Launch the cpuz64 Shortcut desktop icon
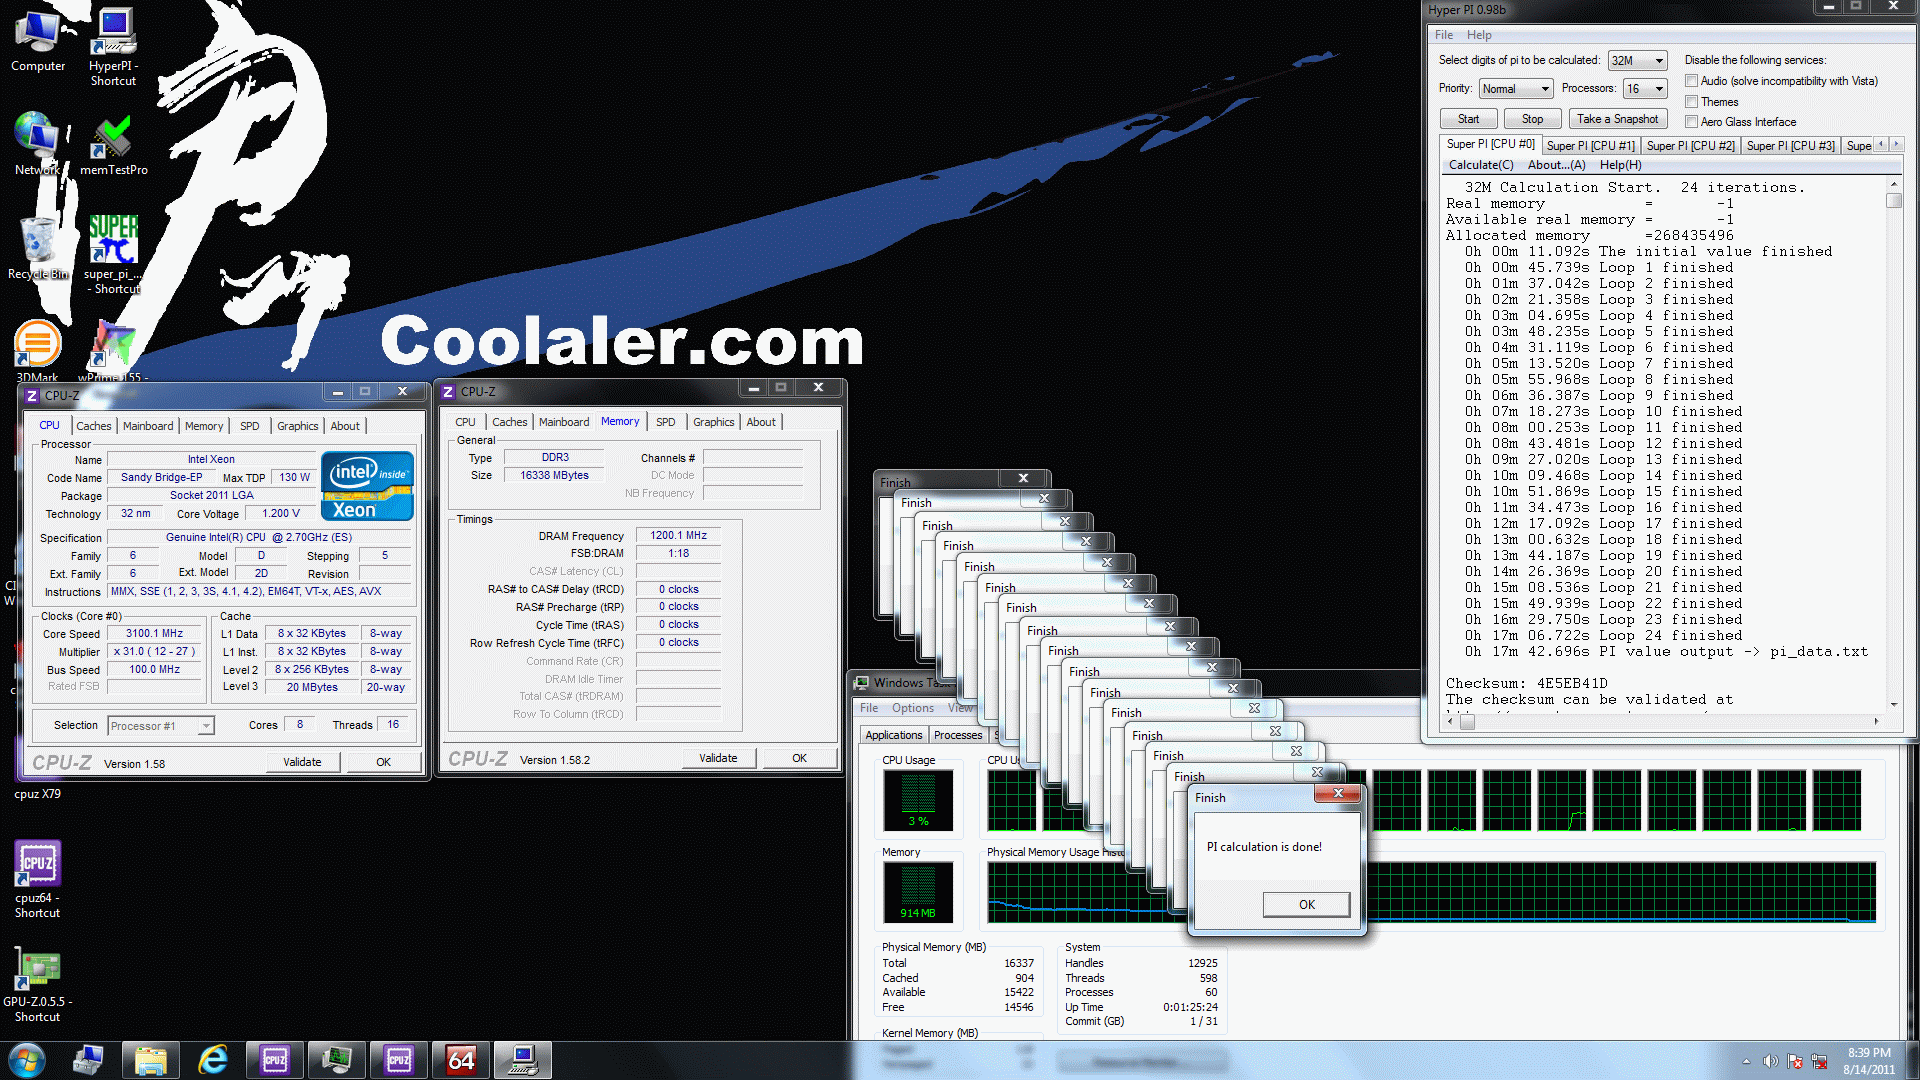This screenshot has height=1080, width=1920. [x=37, y=879]
